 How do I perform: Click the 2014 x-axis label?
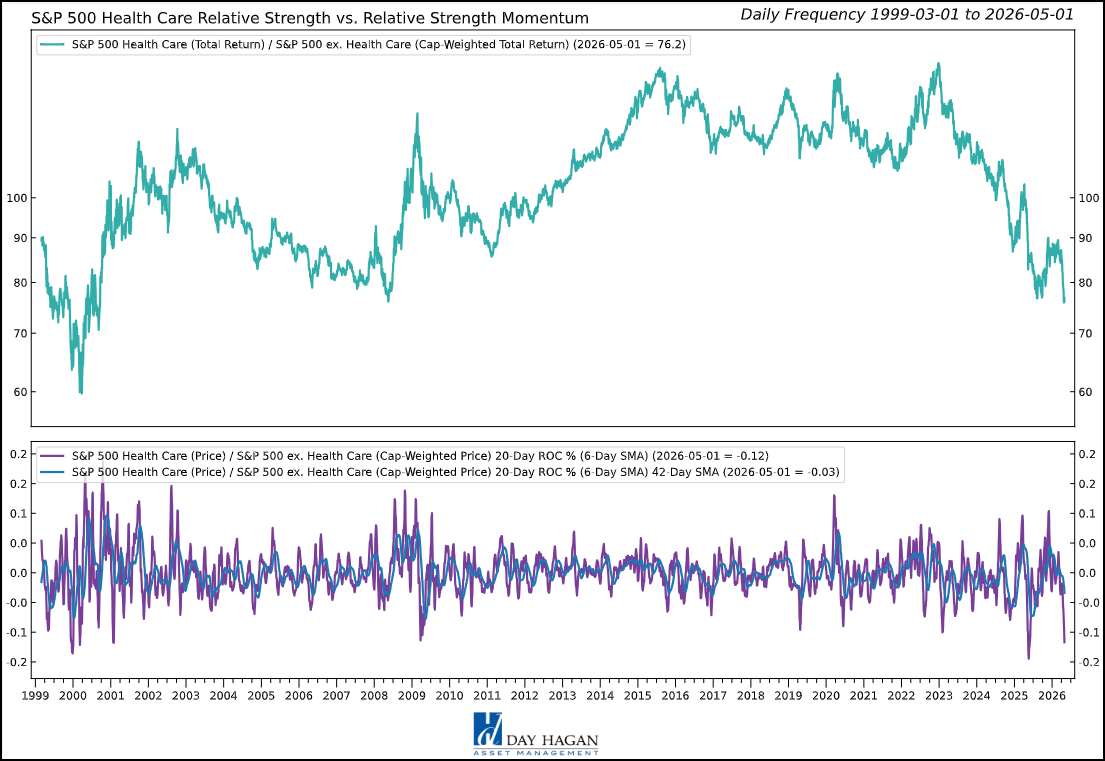coord(600,695)
